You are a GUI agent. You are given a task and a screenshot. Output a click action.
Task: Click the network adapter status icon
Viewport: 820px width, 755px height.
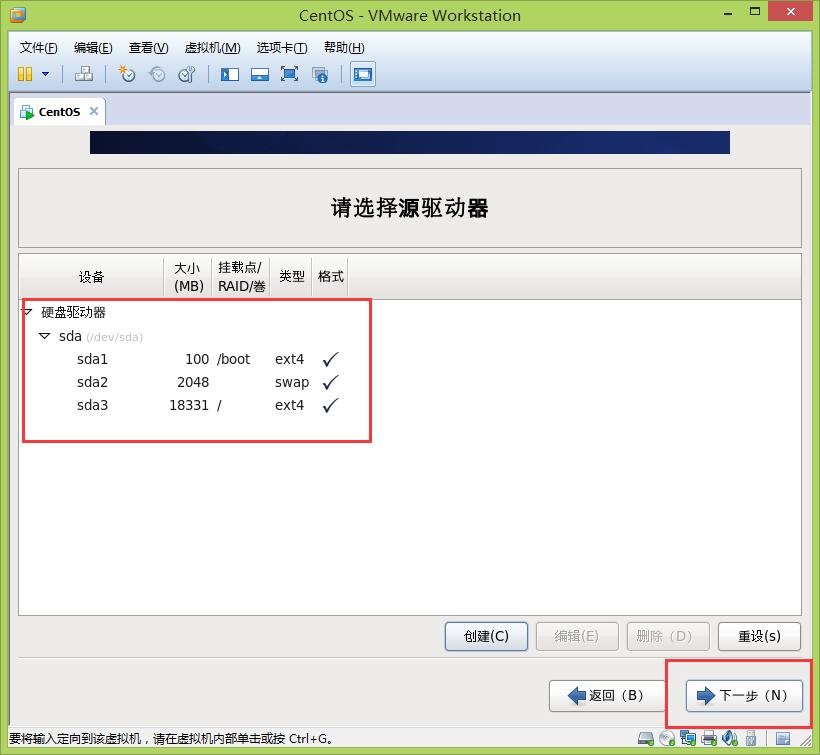688,740
